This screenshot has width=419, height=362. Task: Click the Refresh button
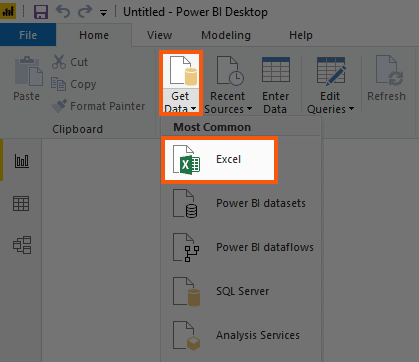(387, 79)
